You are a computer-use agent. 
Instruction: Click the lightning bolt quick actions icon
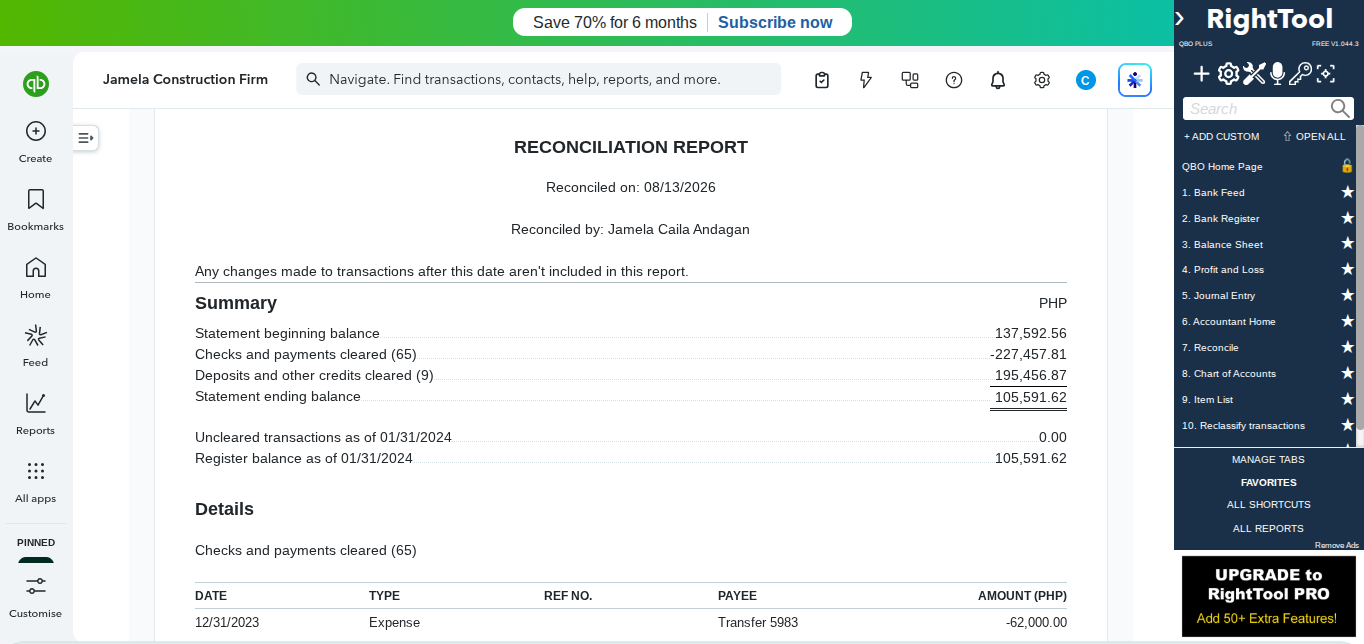point(866,80)
